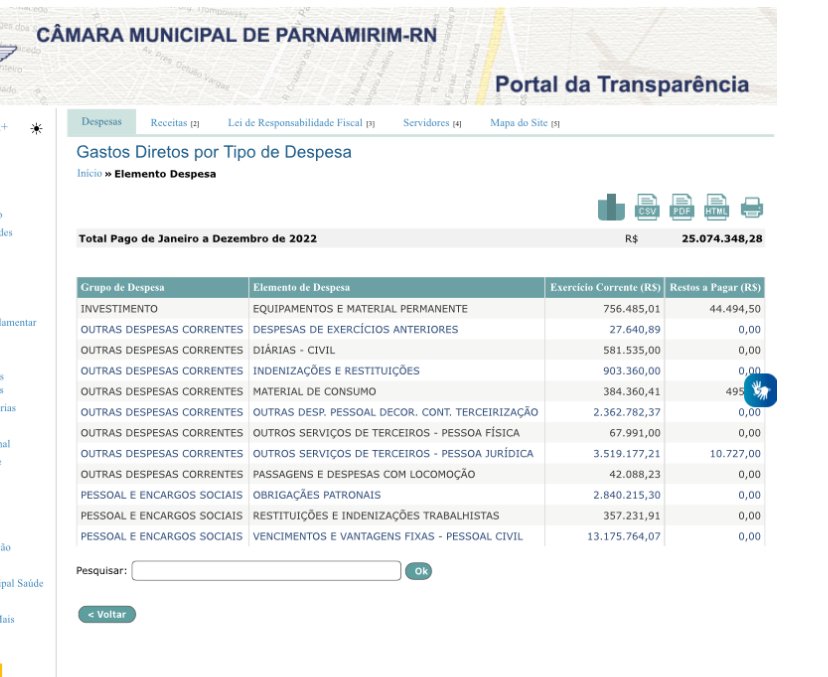Export the table as PDF
This screenshot has width=828, height=677.
[x=682, y=207]
